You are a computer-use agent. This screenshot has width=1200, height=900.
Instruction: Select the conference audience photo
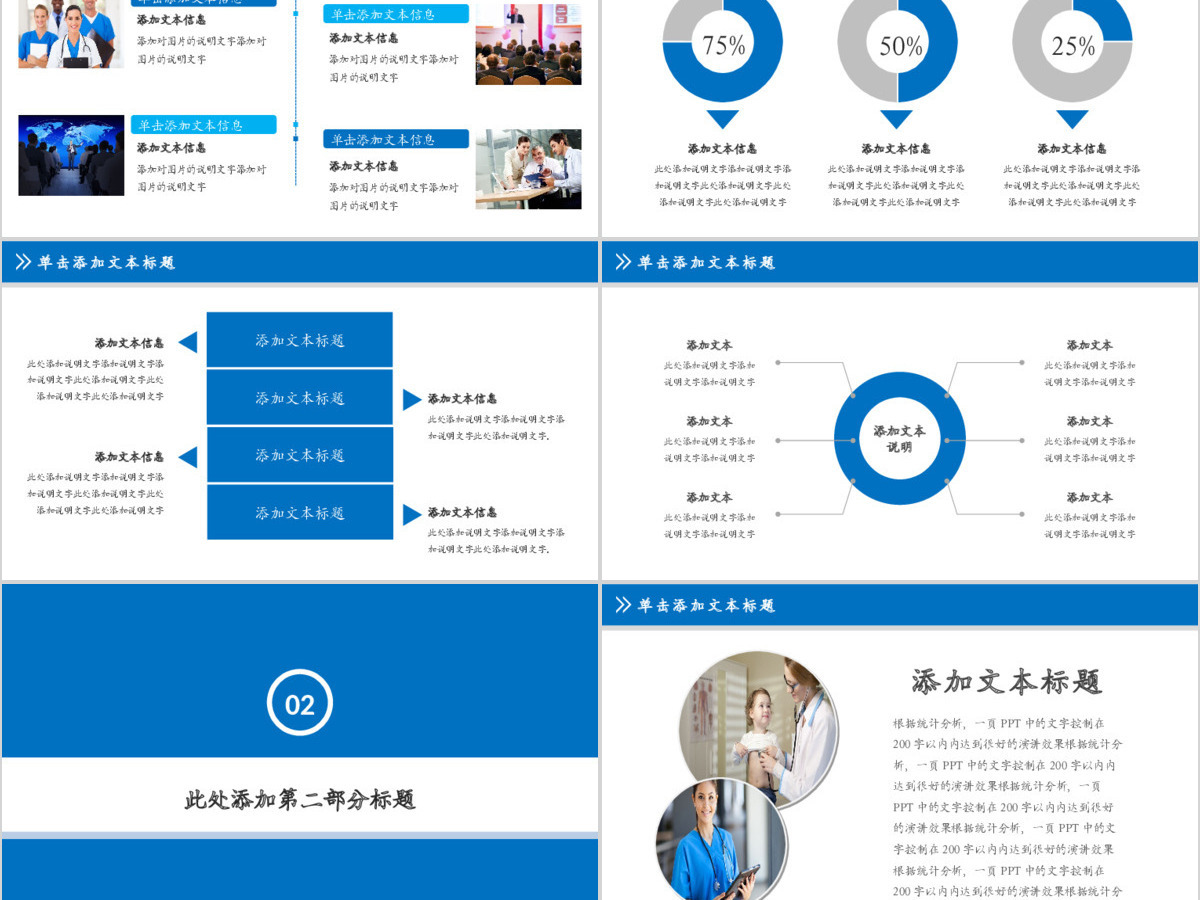coord(528,44)
